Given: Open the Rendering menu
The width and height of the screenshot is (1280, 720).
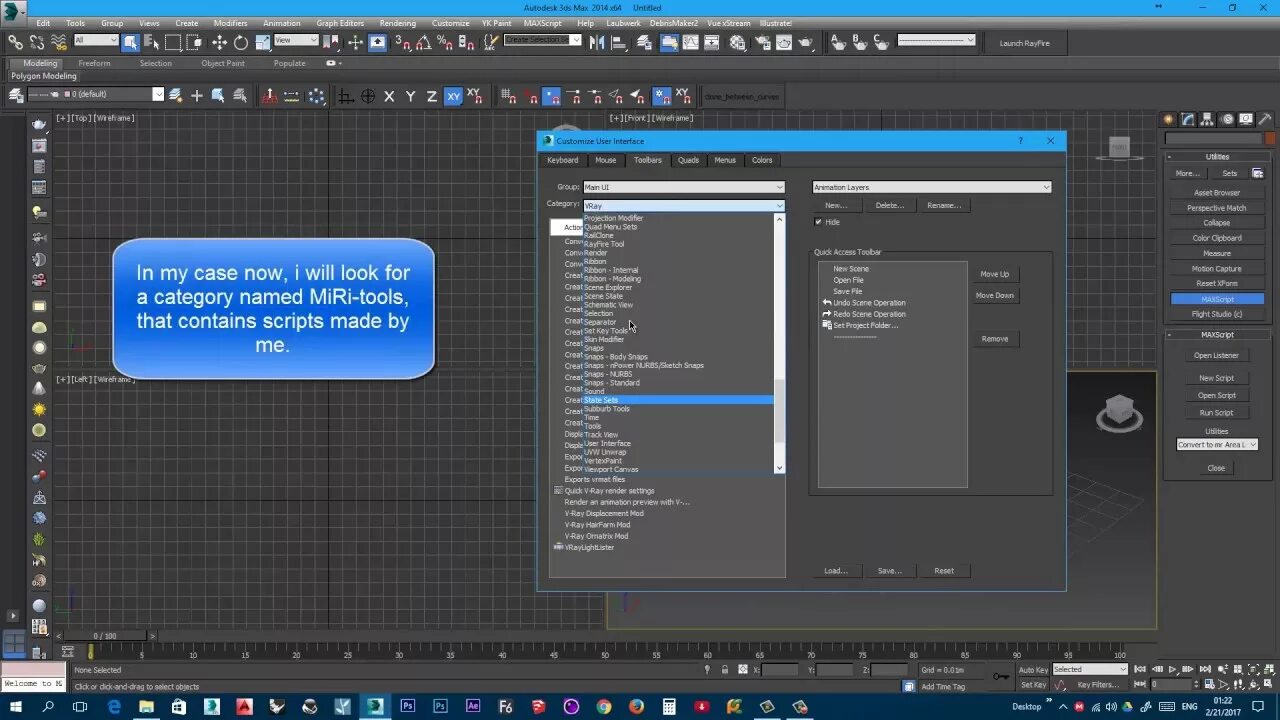Looking at the screenshot, I should (x=397, y=23).
